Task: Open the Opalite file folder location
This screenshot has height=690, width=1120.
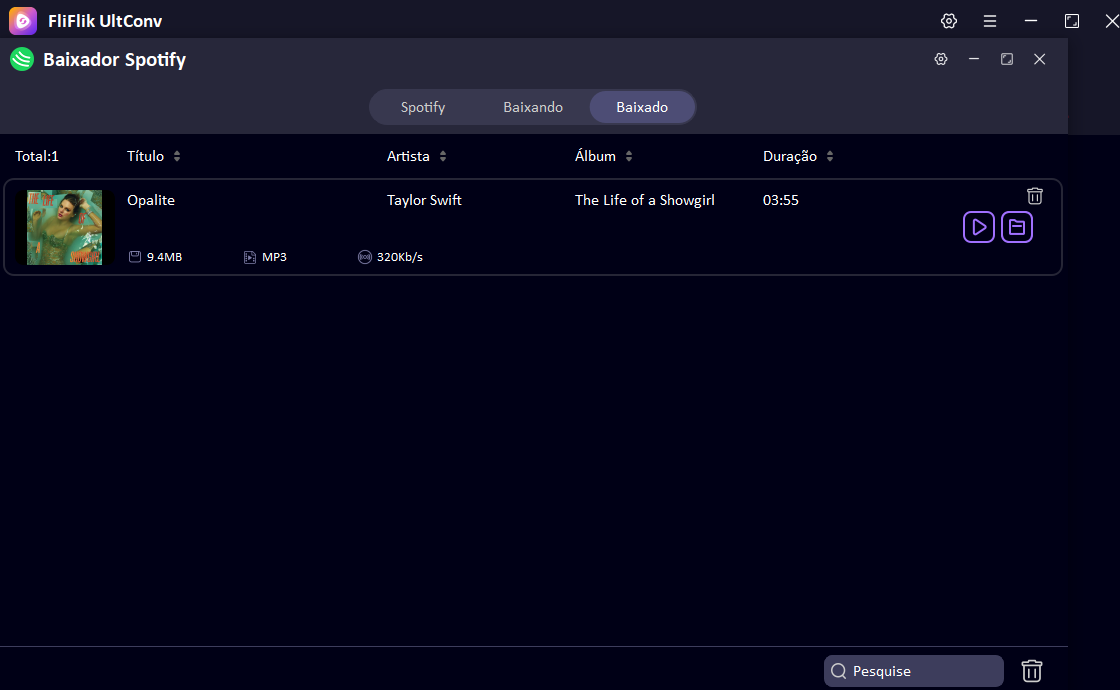Action: click(x=1017, y=228)
